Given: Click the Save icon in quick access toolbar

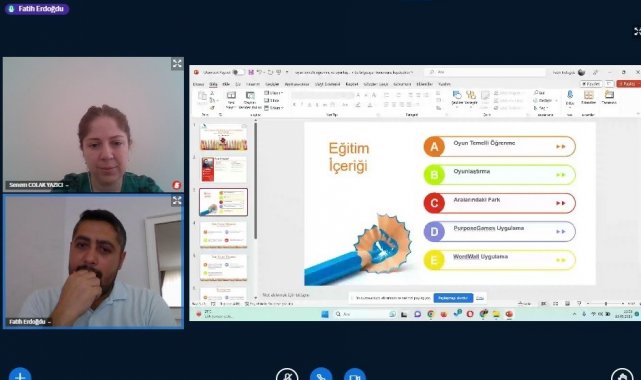Looking at the screenshot, I should coord(251,72).
